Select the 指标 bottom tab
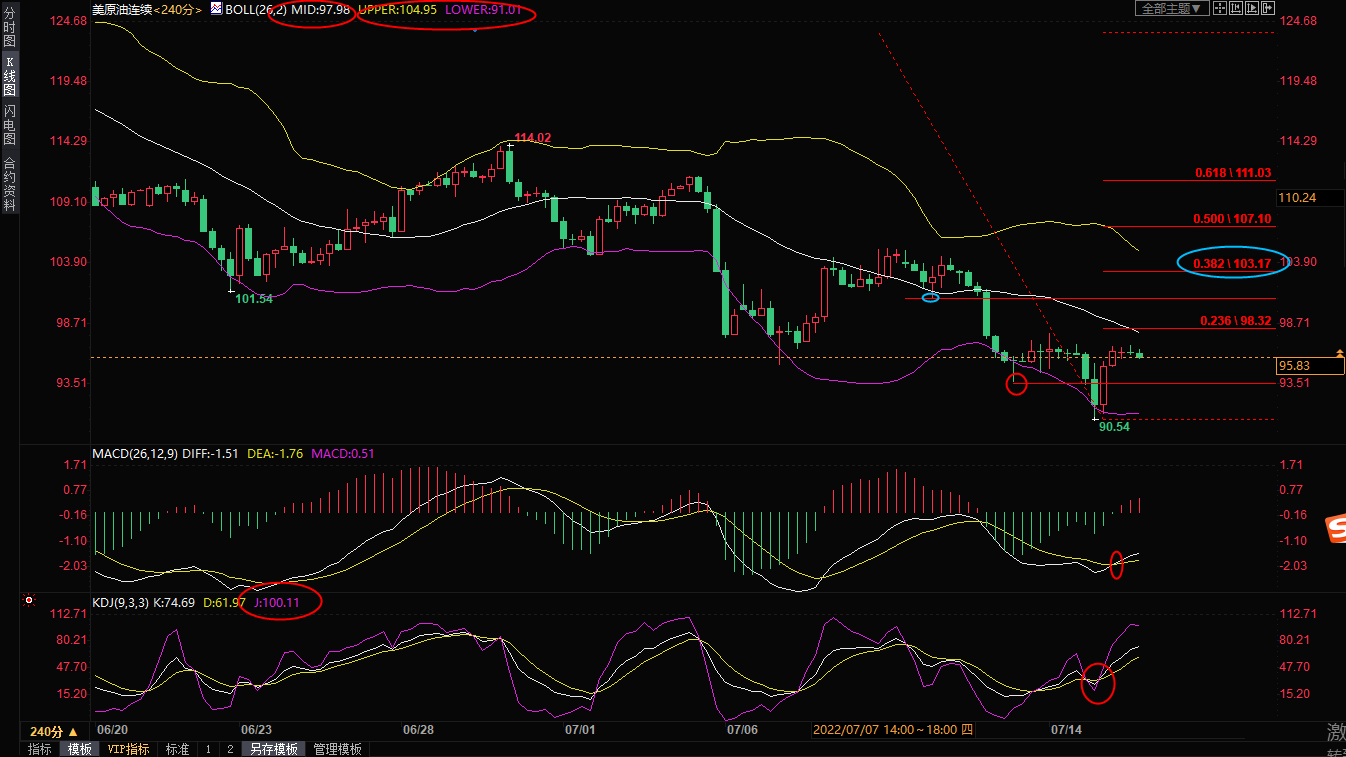The image size is (1346, 757). tap(40, 749)
